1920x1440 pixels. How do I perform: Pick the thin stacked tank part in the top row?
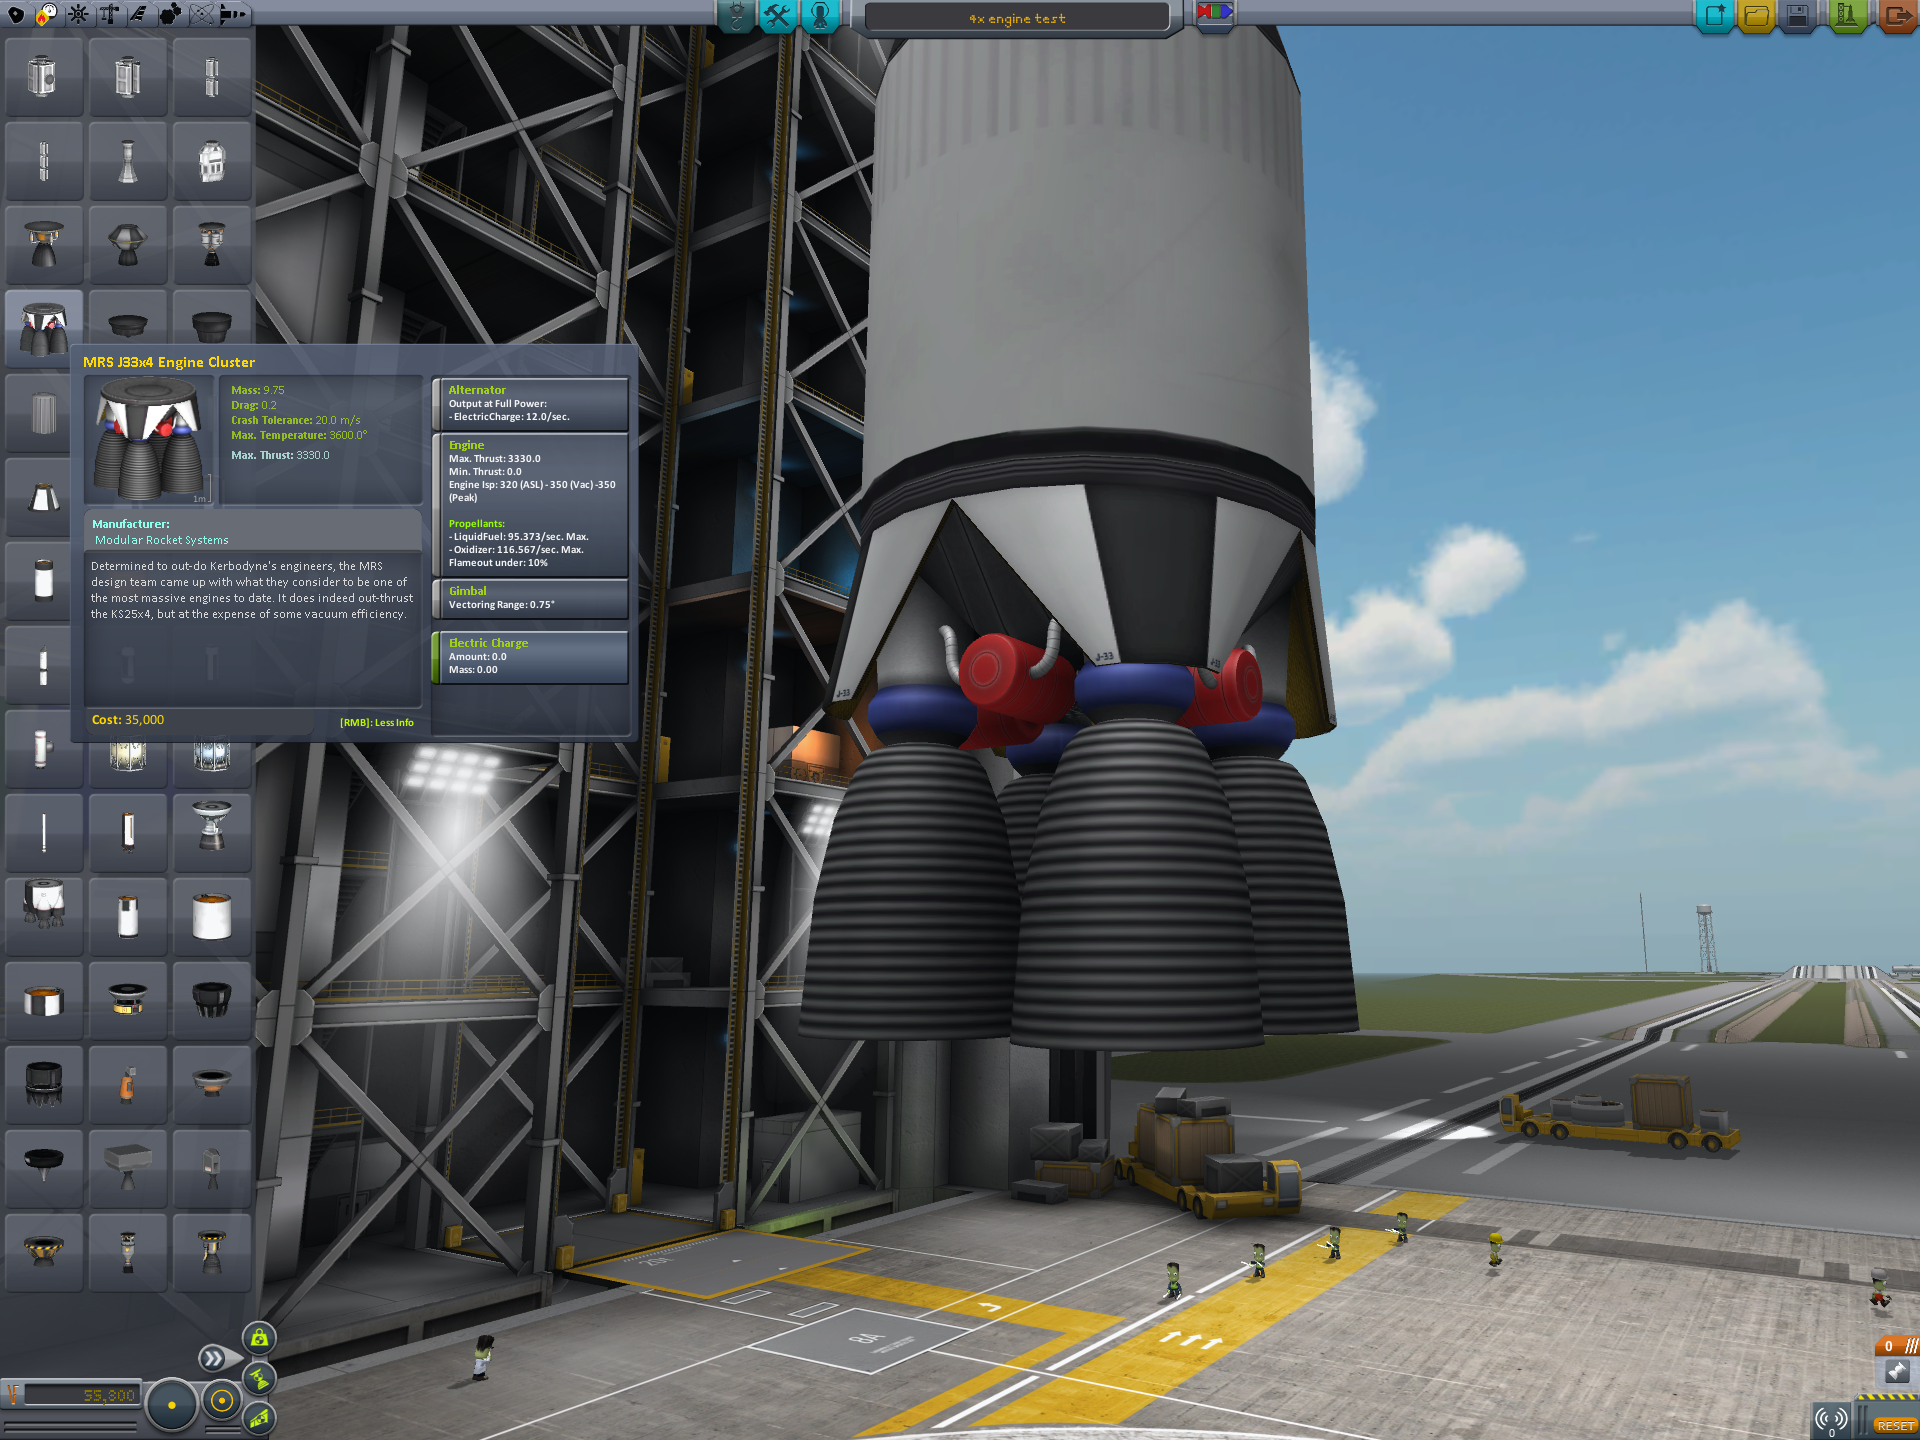tap(211, 77)
